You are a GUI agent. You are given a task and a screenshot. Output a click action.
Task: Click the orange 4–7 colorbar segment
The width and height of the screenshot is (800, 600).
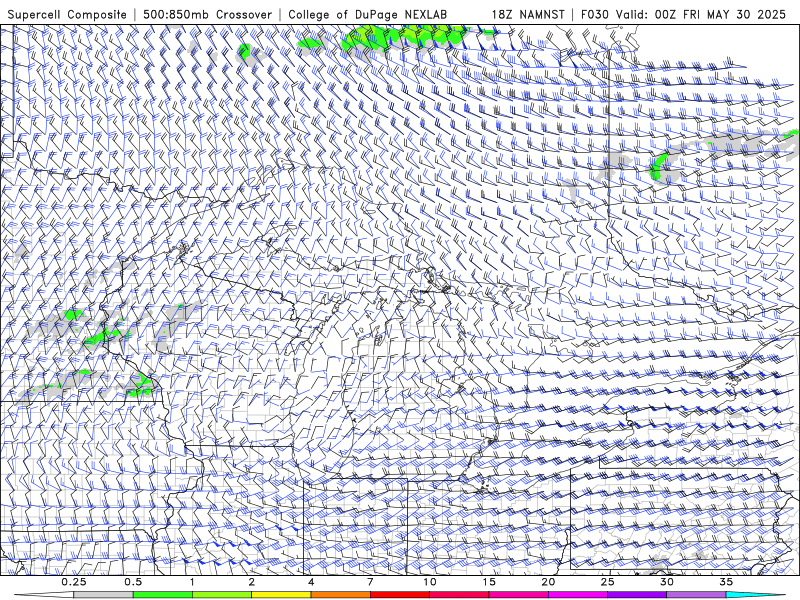340,595
